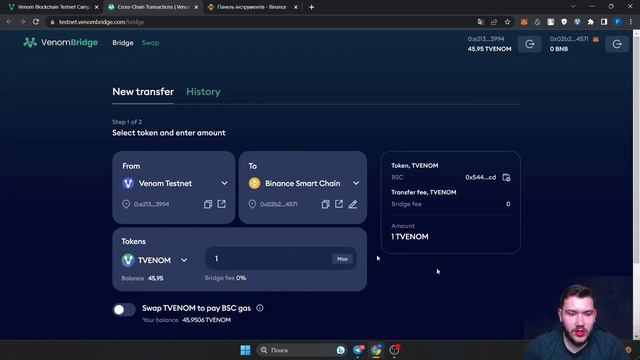Open the browser extensions puzzle menu
Screen dimensions: 640x360
coord(591,22)
